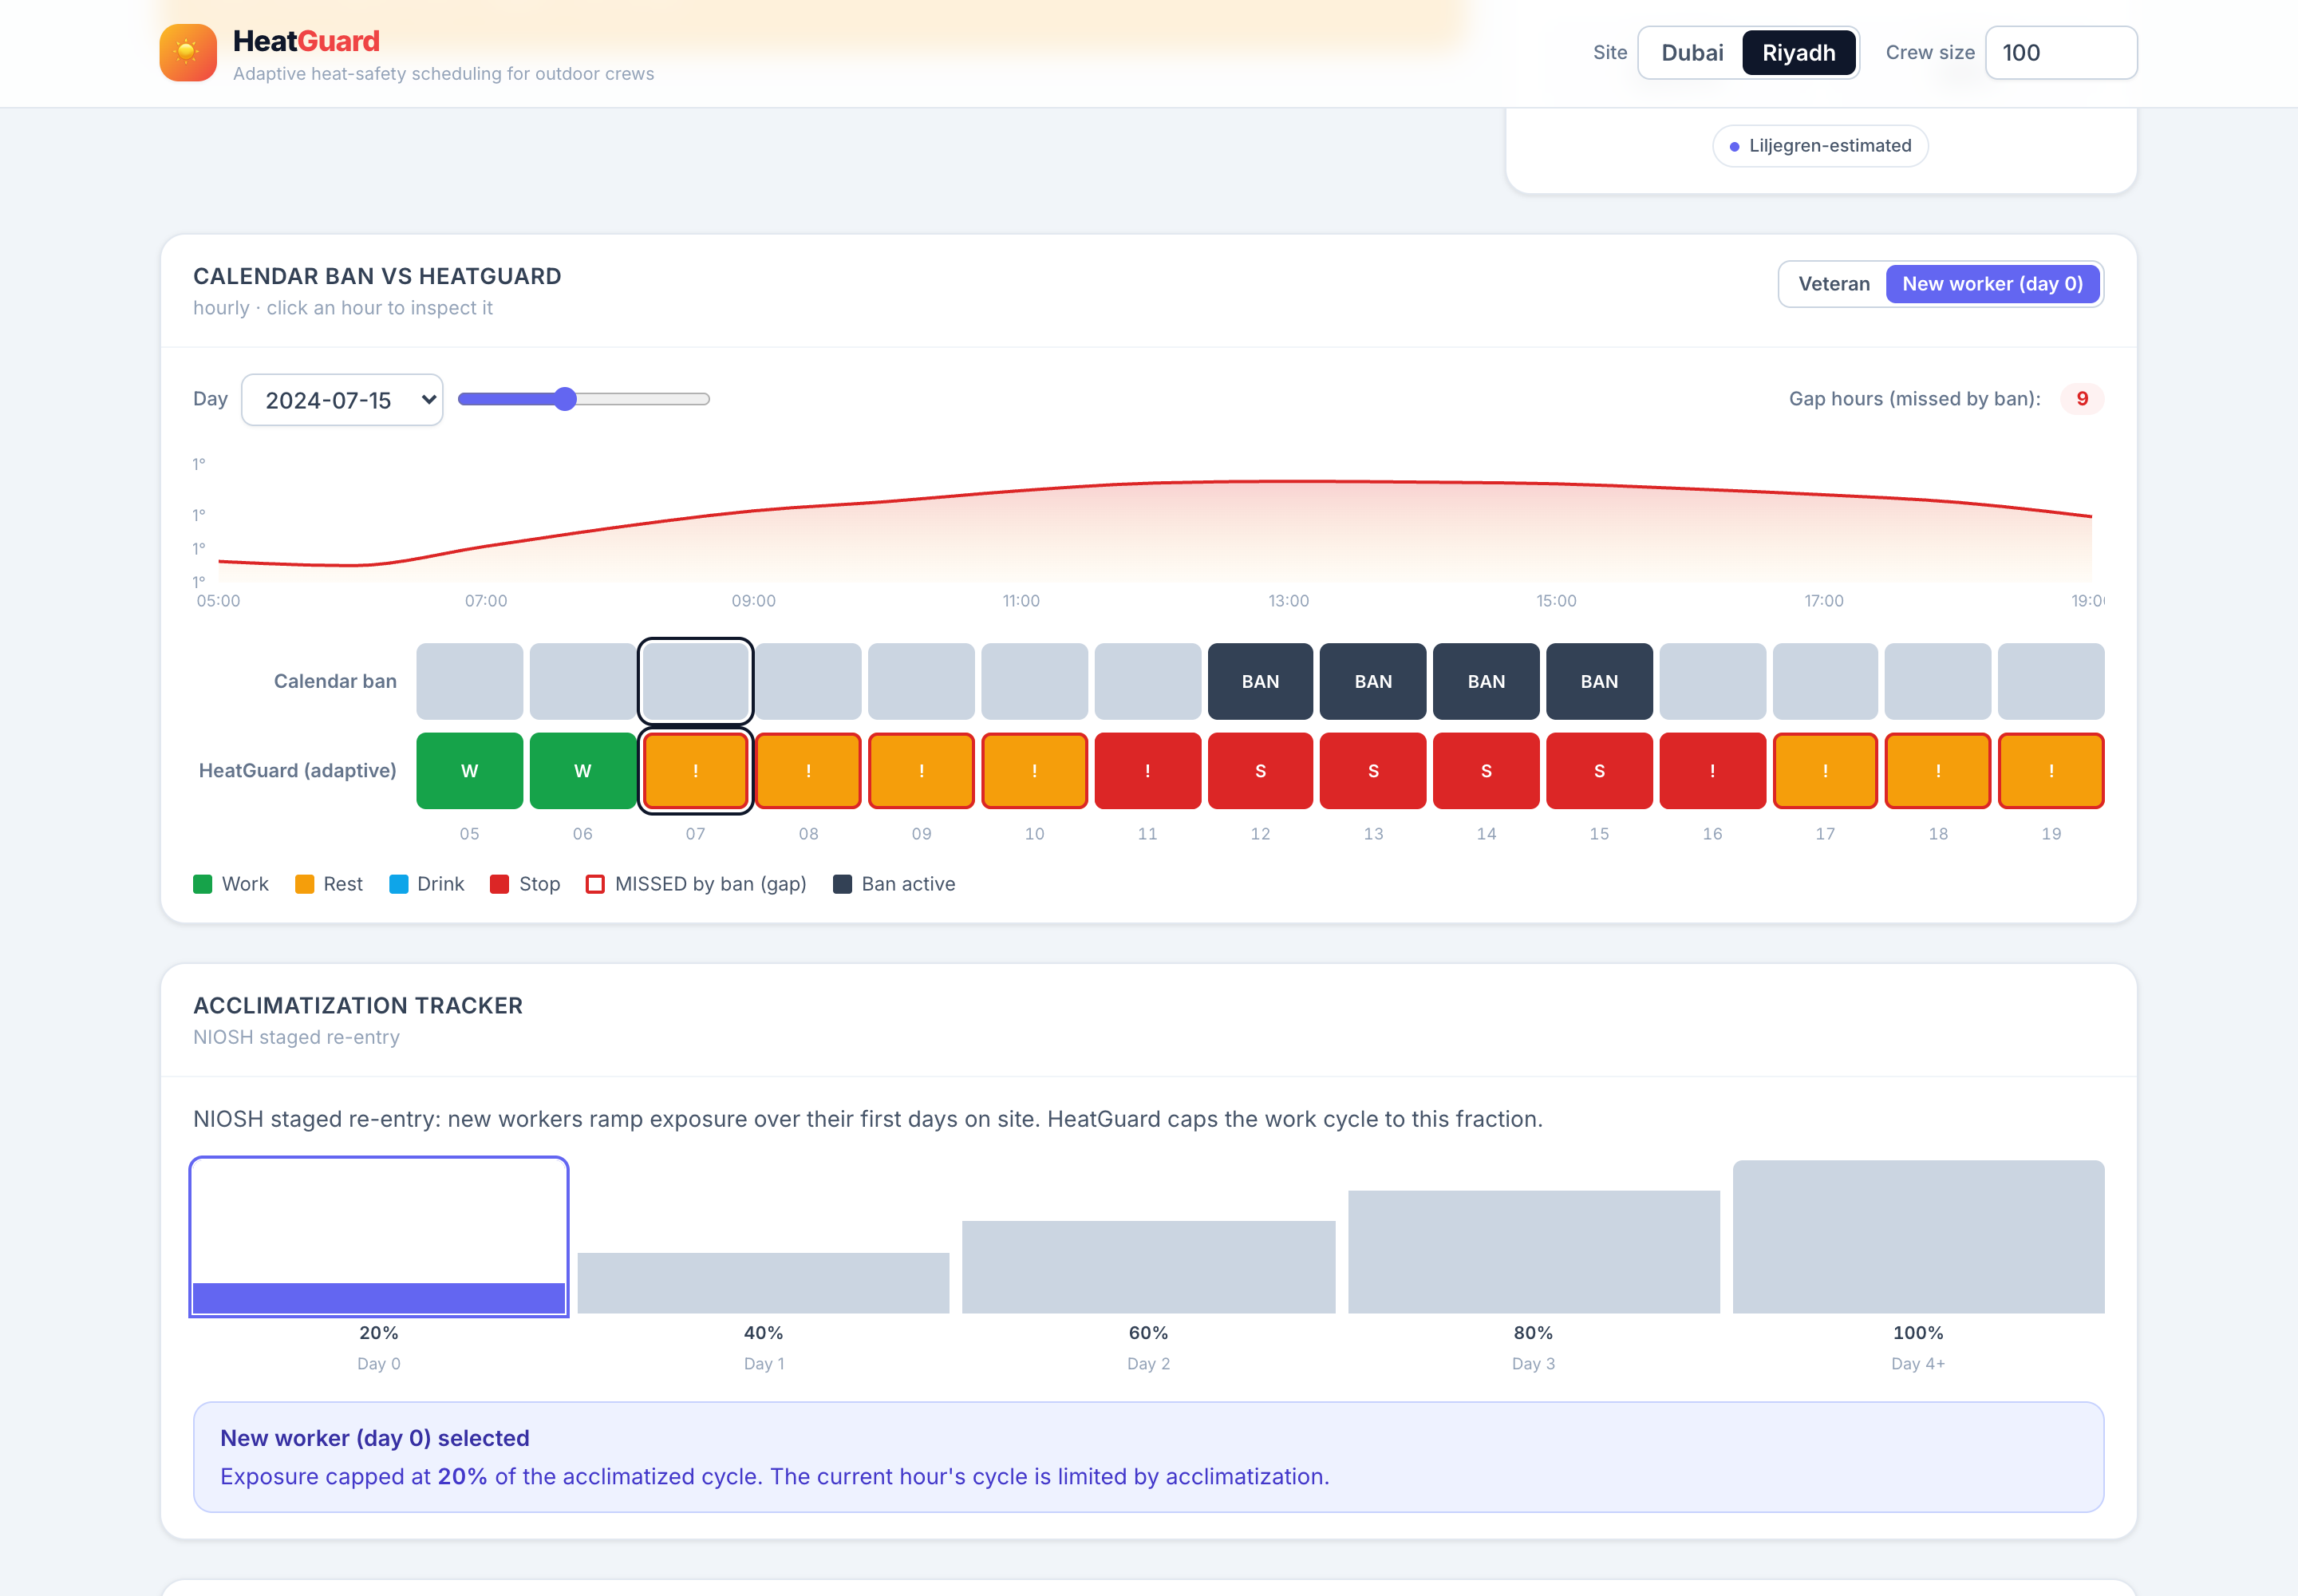Click HeatGuard Stop cell at hour 12

pos(1260,771)
